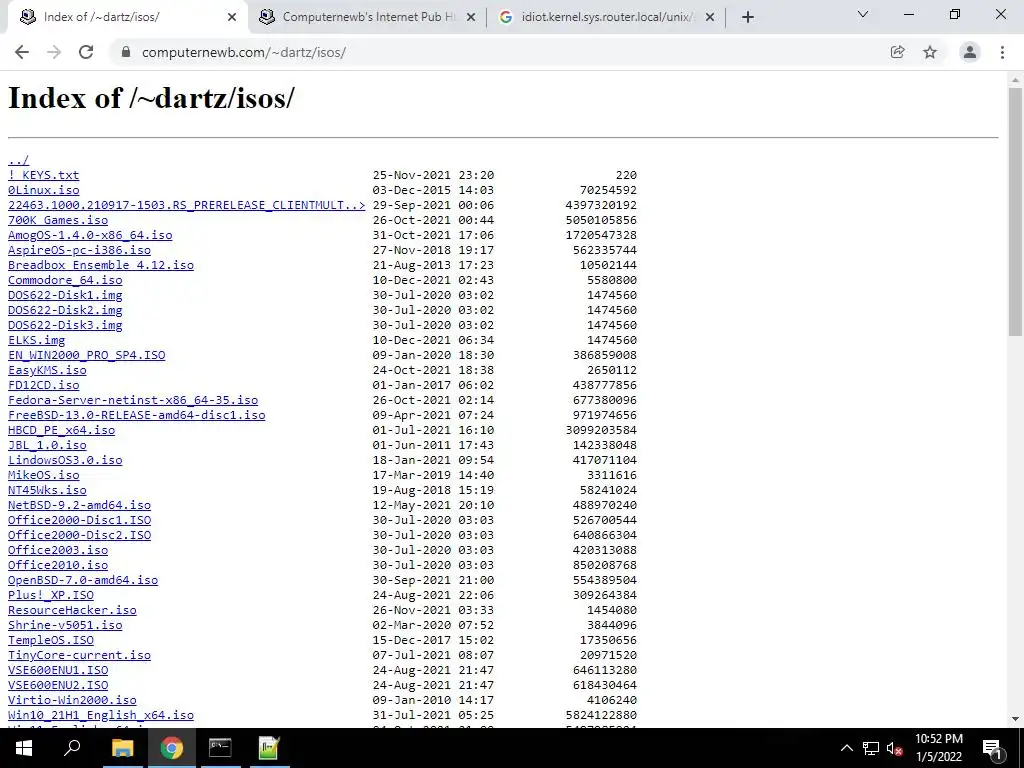Download NT45Wks.iso
This screenshot has height=768, width=1024.
(x=47, y=490)
